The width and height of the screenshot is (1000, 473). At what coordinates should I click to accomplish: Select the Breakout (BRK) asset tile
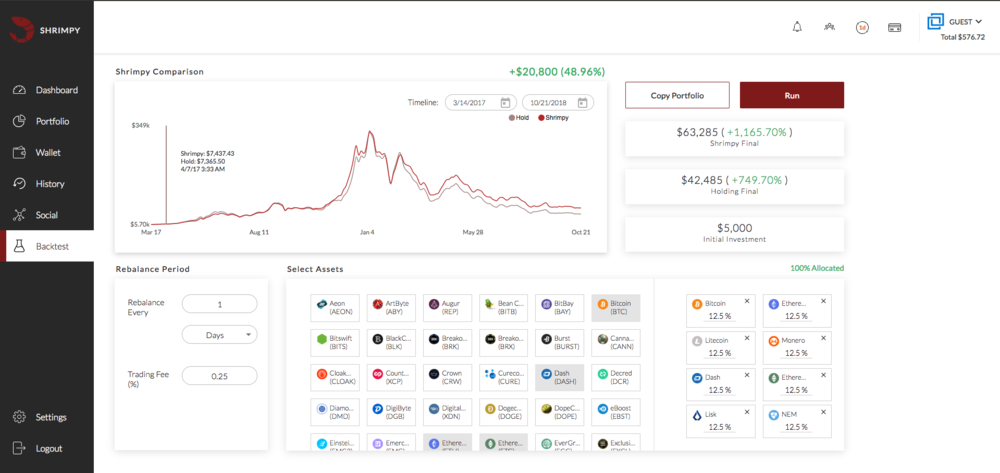[x=447, y=343]
